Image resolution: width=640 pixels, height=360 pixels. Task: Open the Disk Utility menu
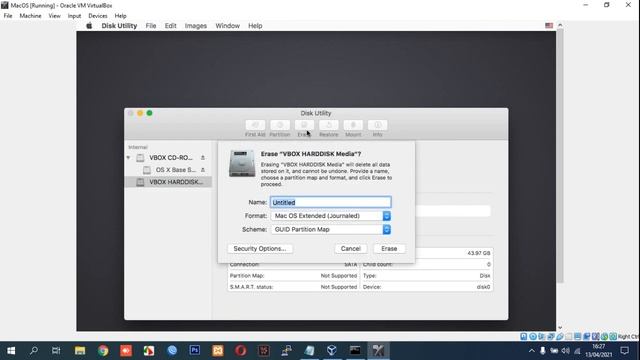(119, 26)
